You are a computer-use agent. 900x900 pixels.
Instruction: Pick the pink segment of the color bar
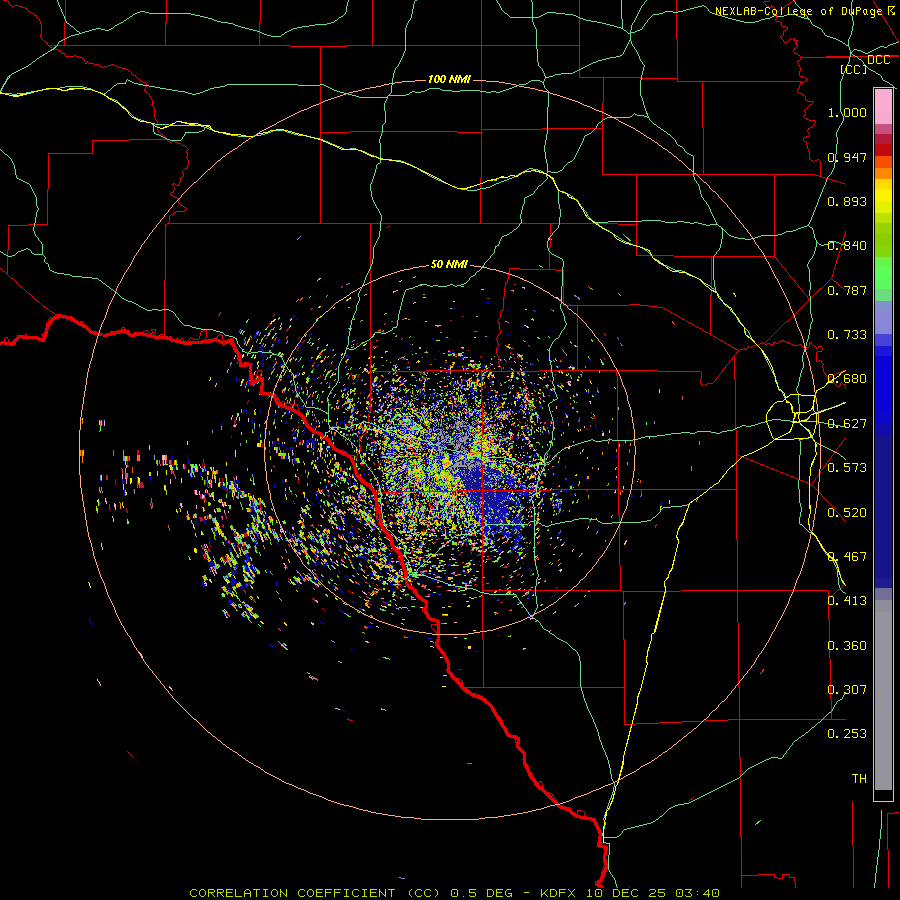(x=883, y=107)
